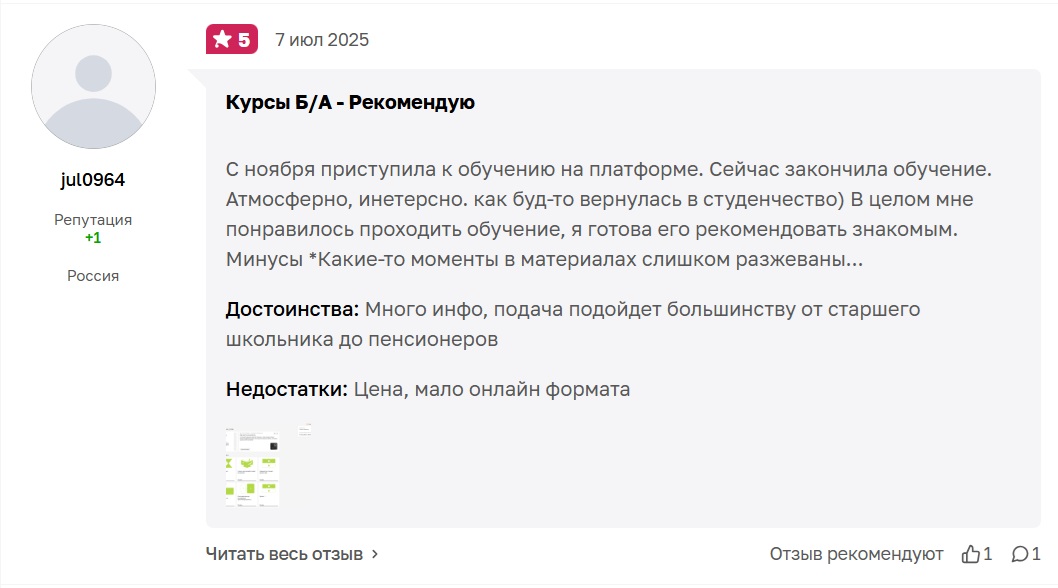Click the like counter next to the thumb
This screenshot has height=588, width=1058.
tap(985, 553)
